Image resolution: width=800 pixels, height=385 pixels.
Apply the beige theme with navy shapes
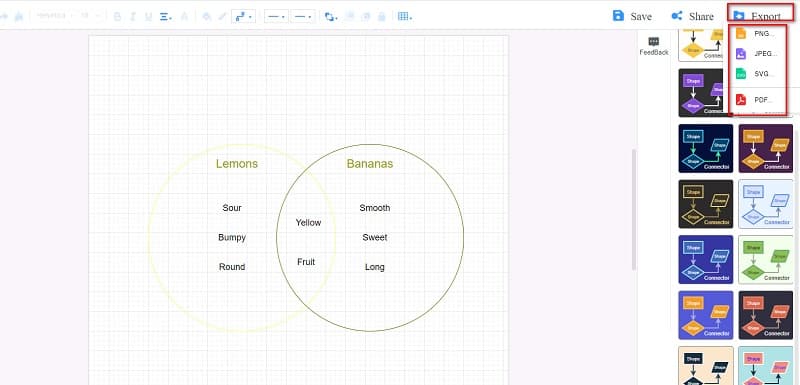pyautogui.click(x=706, y=366)
